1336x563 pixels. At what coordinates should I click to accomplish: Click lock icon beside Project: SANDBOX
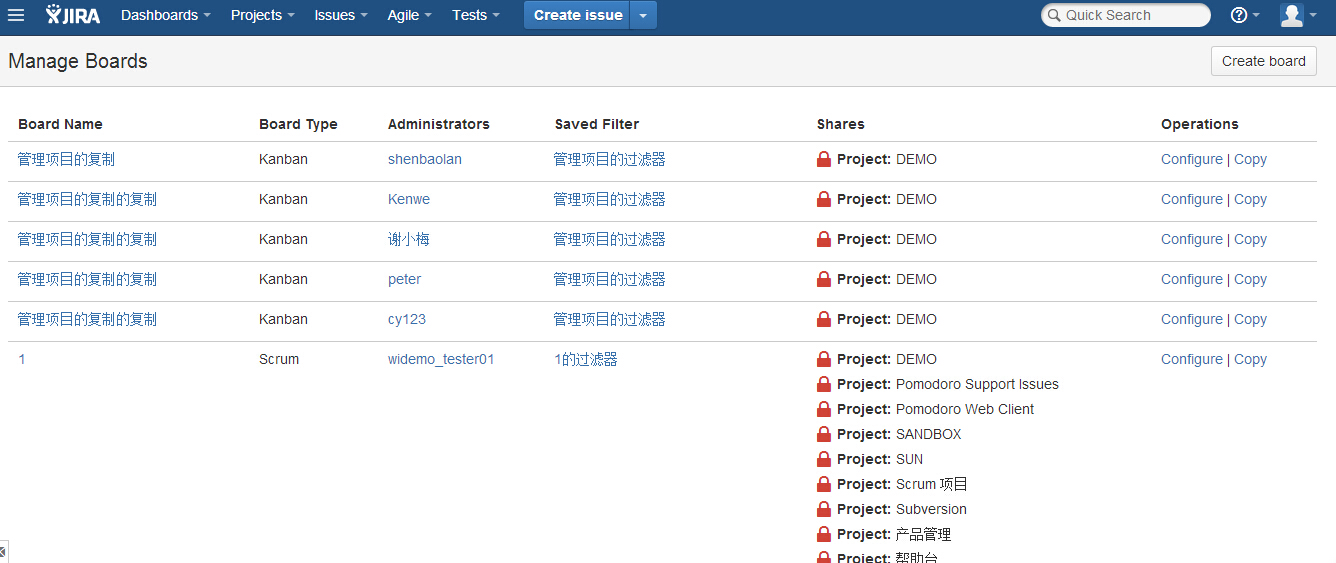(x=824, y=434)
